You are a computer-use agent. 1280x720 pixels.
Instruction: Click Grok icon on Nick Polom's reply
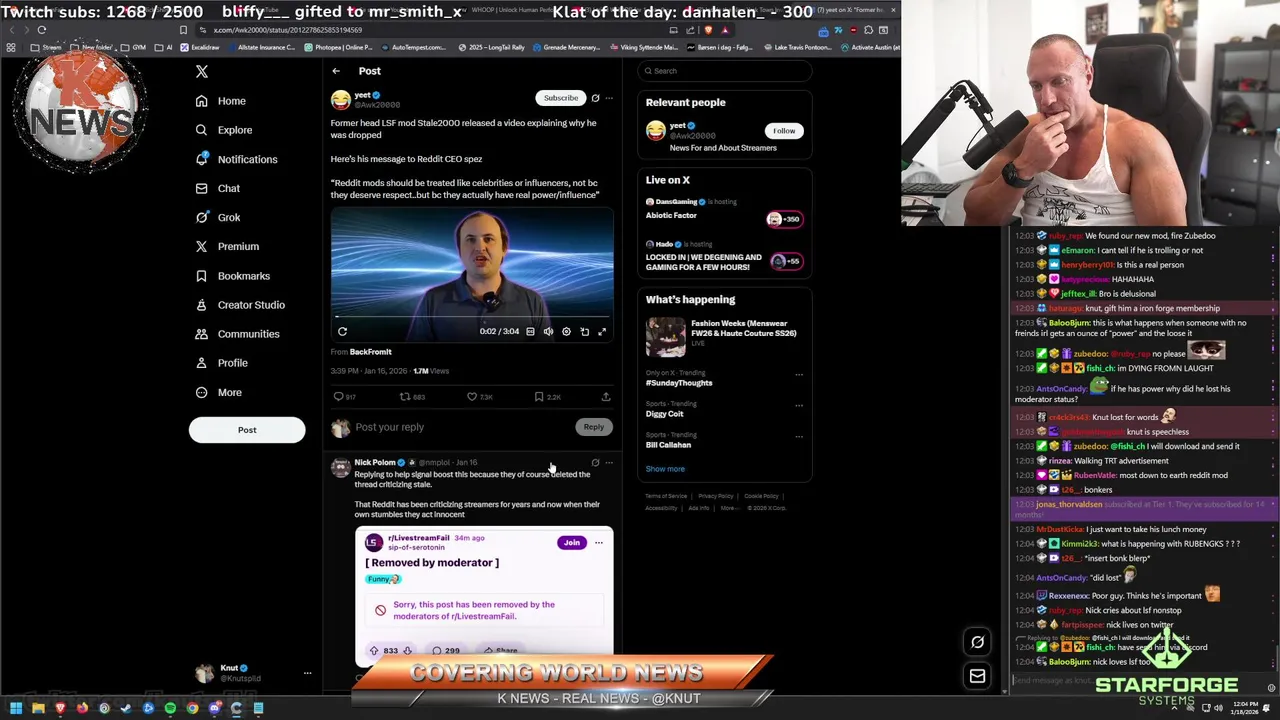pyautogui.click(x=595, y=463)
